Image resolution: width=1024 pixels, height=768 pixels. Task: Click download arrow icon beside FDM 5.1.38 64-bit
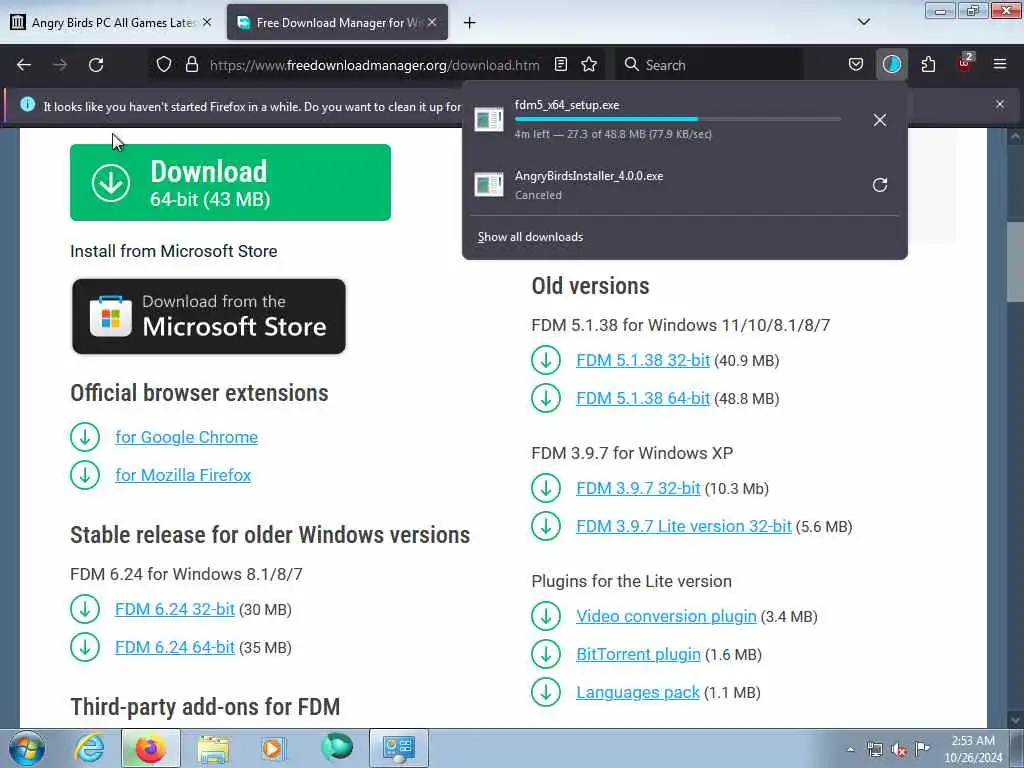[546, 398]
